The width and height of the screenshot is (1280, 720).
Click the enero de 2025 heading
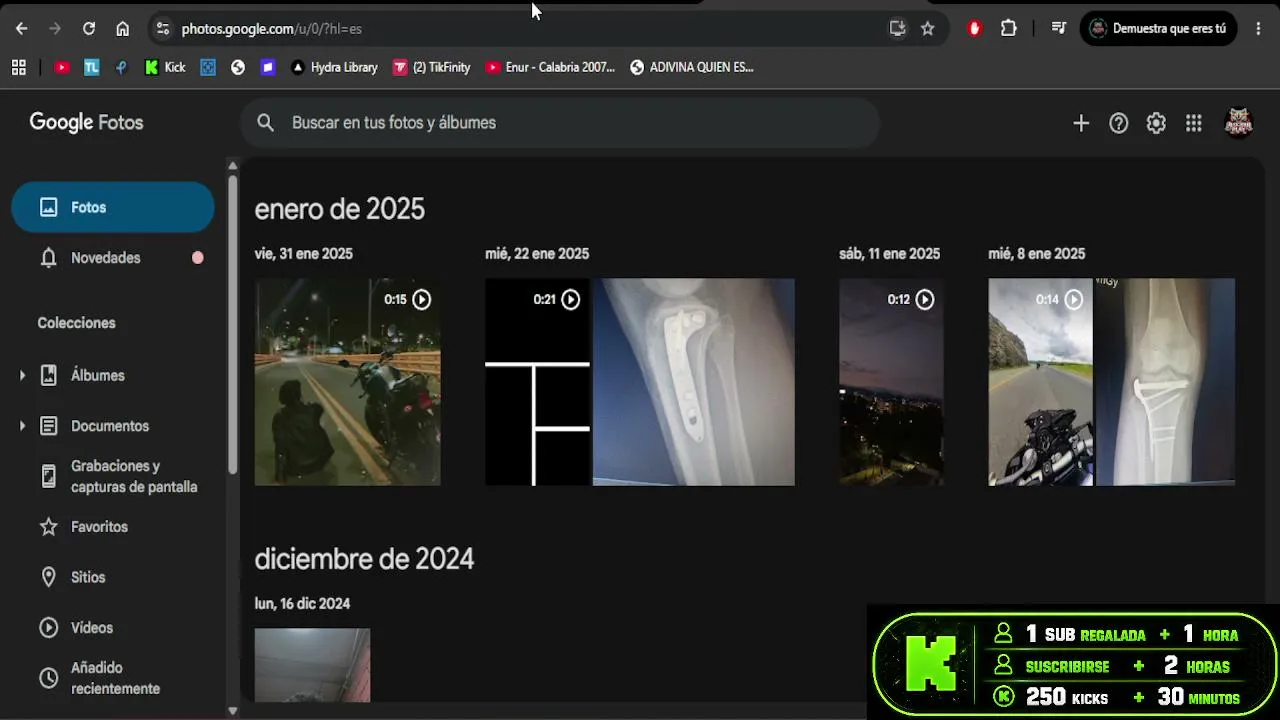coord(339,209)
